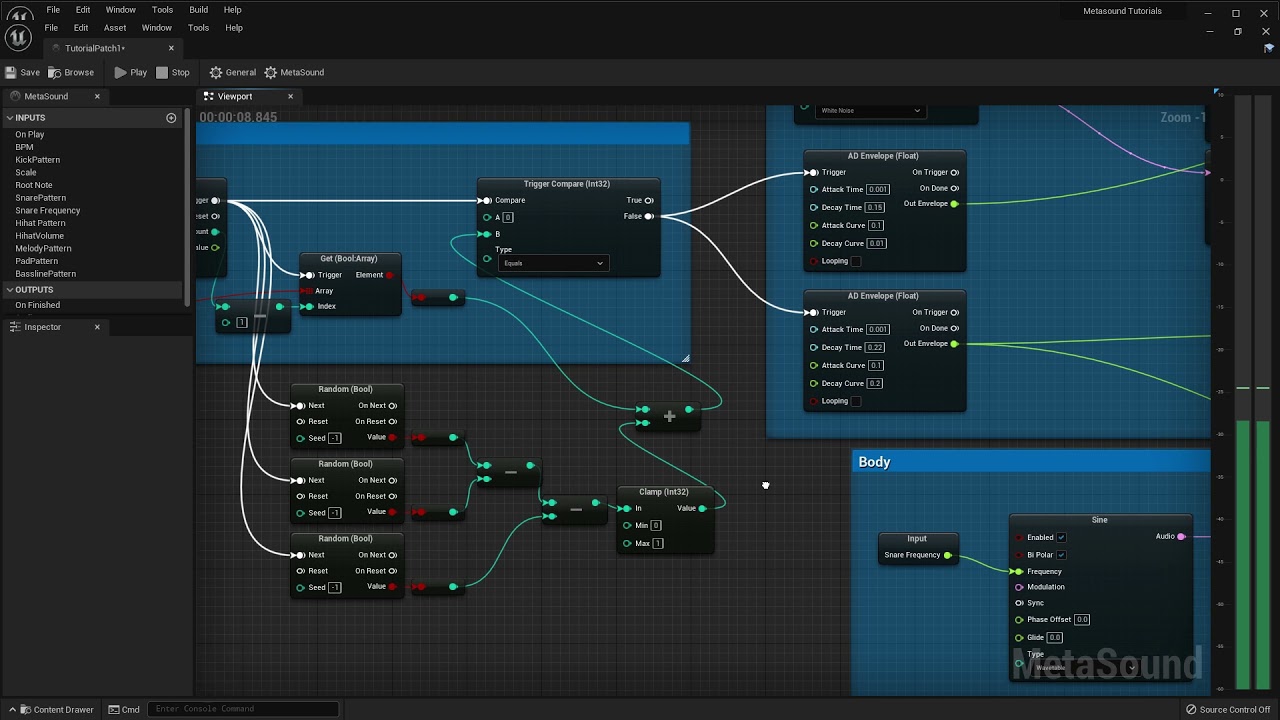Viewport: 1280px width, 720px height.
Task: Edit the Max value on Clamp (Int32)
Action: tap(657, 543)
